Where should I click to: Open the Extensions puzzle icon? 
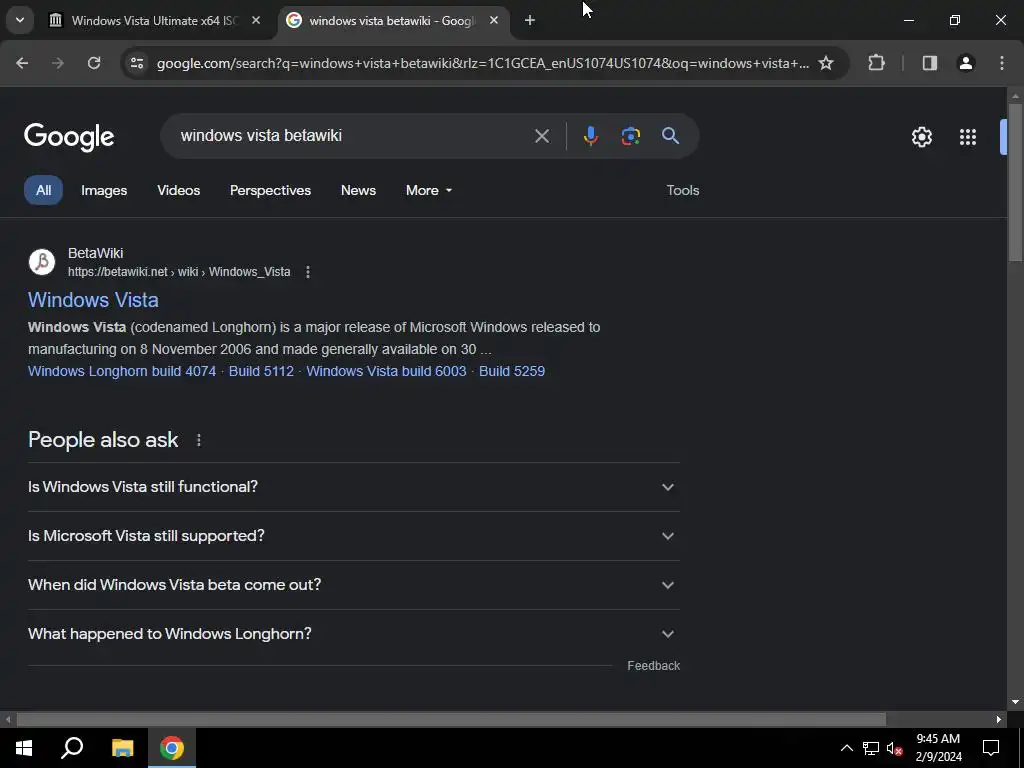click(876, 63)
